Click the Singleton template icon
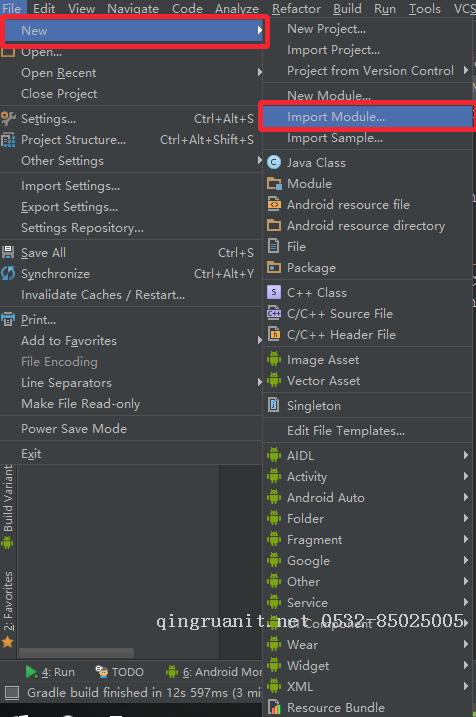Image resolution: width=476 pixels, height=717 pixels. 273,405
